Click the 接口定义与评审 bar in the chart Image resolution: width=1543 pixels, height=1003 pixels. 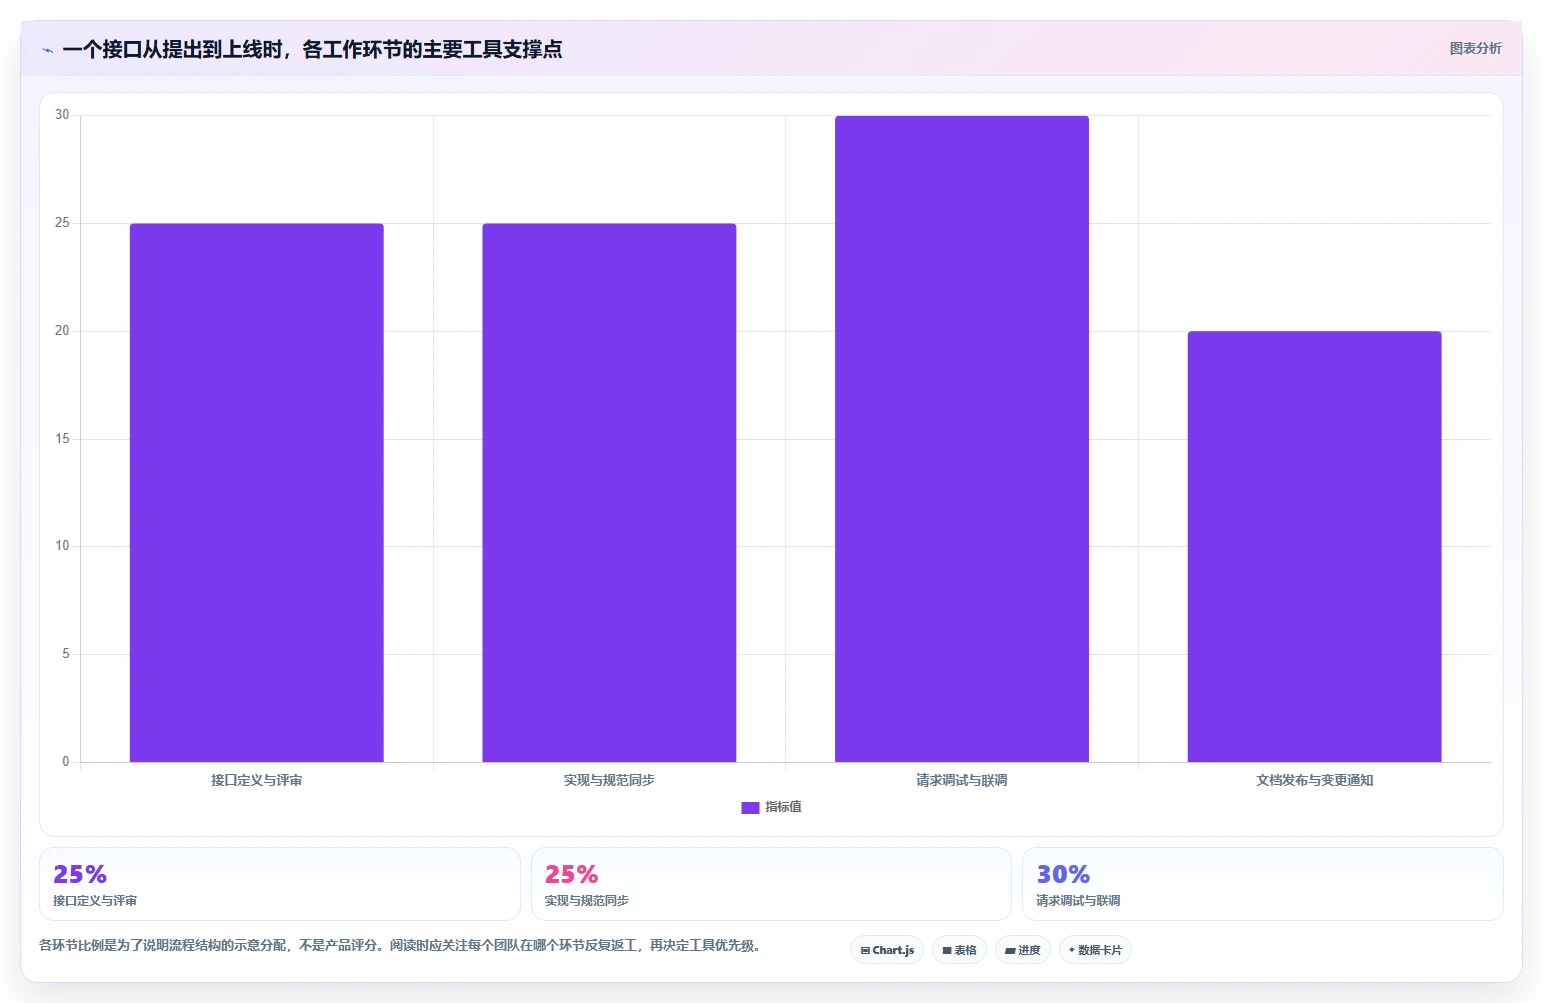point(257,492)
